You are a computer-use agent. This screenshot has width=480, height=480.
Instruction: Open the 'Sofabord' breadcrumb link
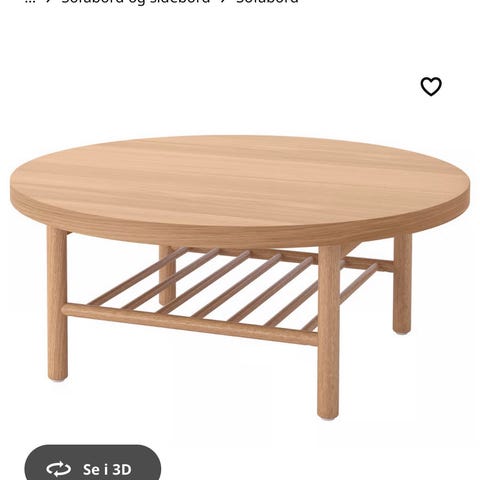(267, 1)
